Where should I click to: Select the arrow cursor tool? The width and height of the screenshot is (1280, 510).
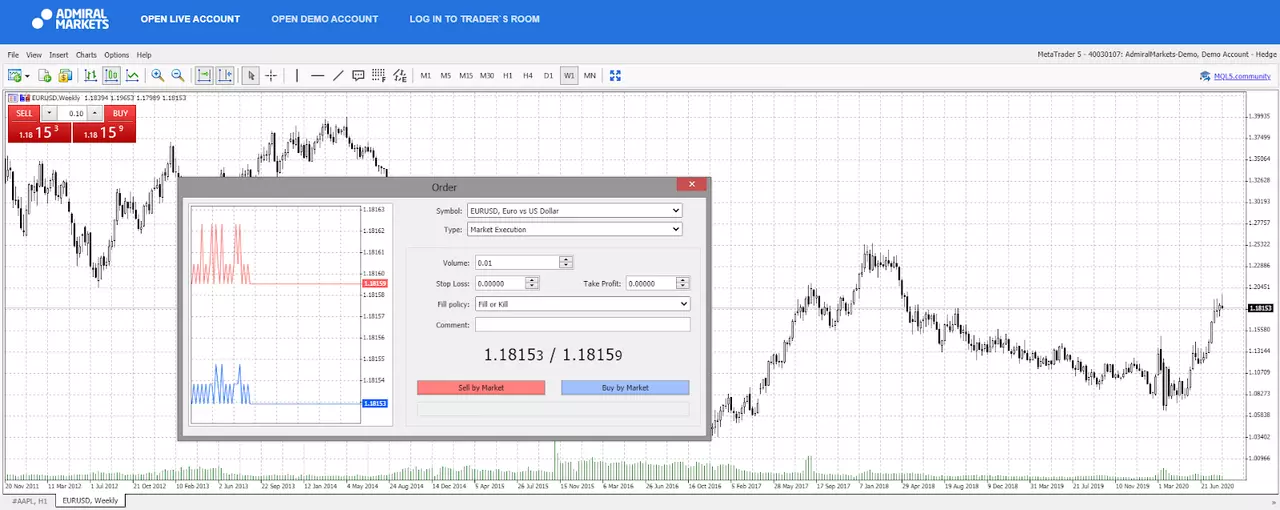pos(251,75)
